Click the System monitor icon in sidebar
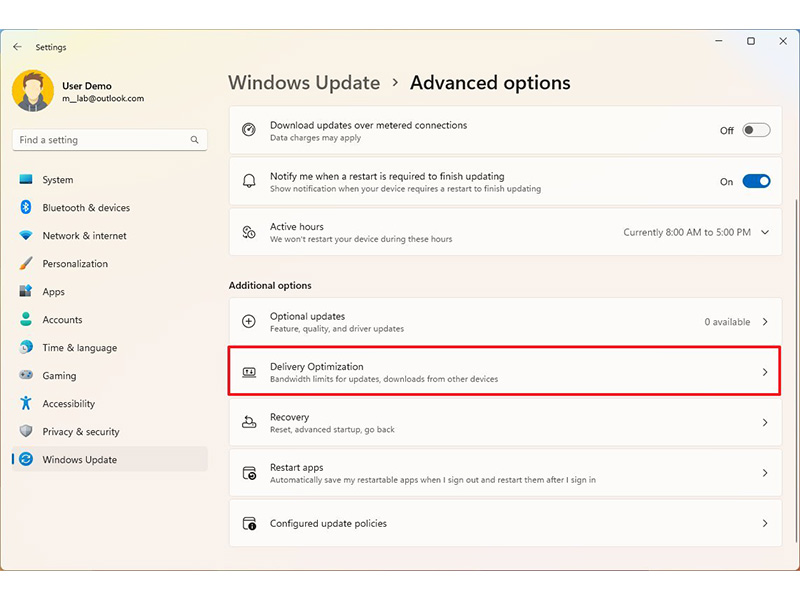The image size is (800, 600). click(x=26, y=179)
